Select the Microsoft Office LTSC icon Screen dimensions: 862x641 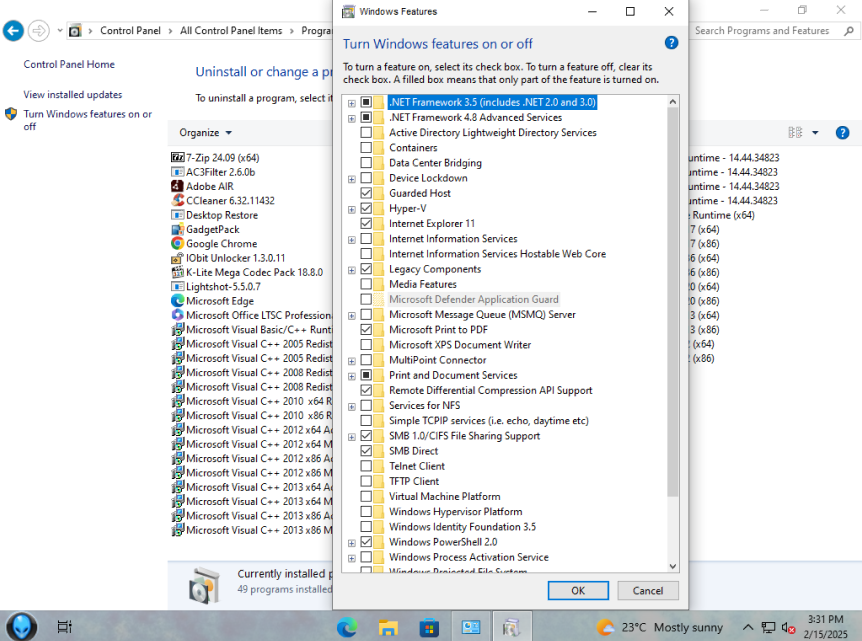[x=178, y=315]
